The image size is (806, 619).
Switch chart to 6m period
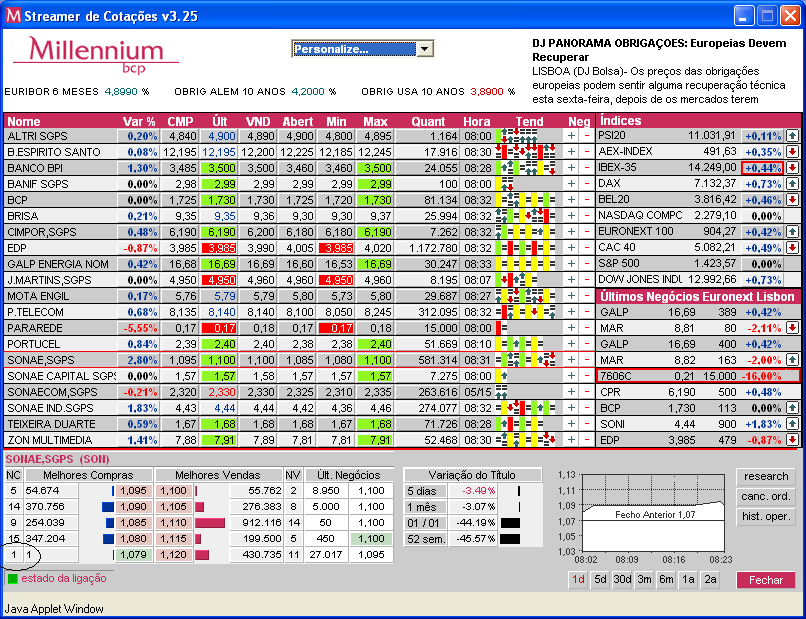pos(667,579)
